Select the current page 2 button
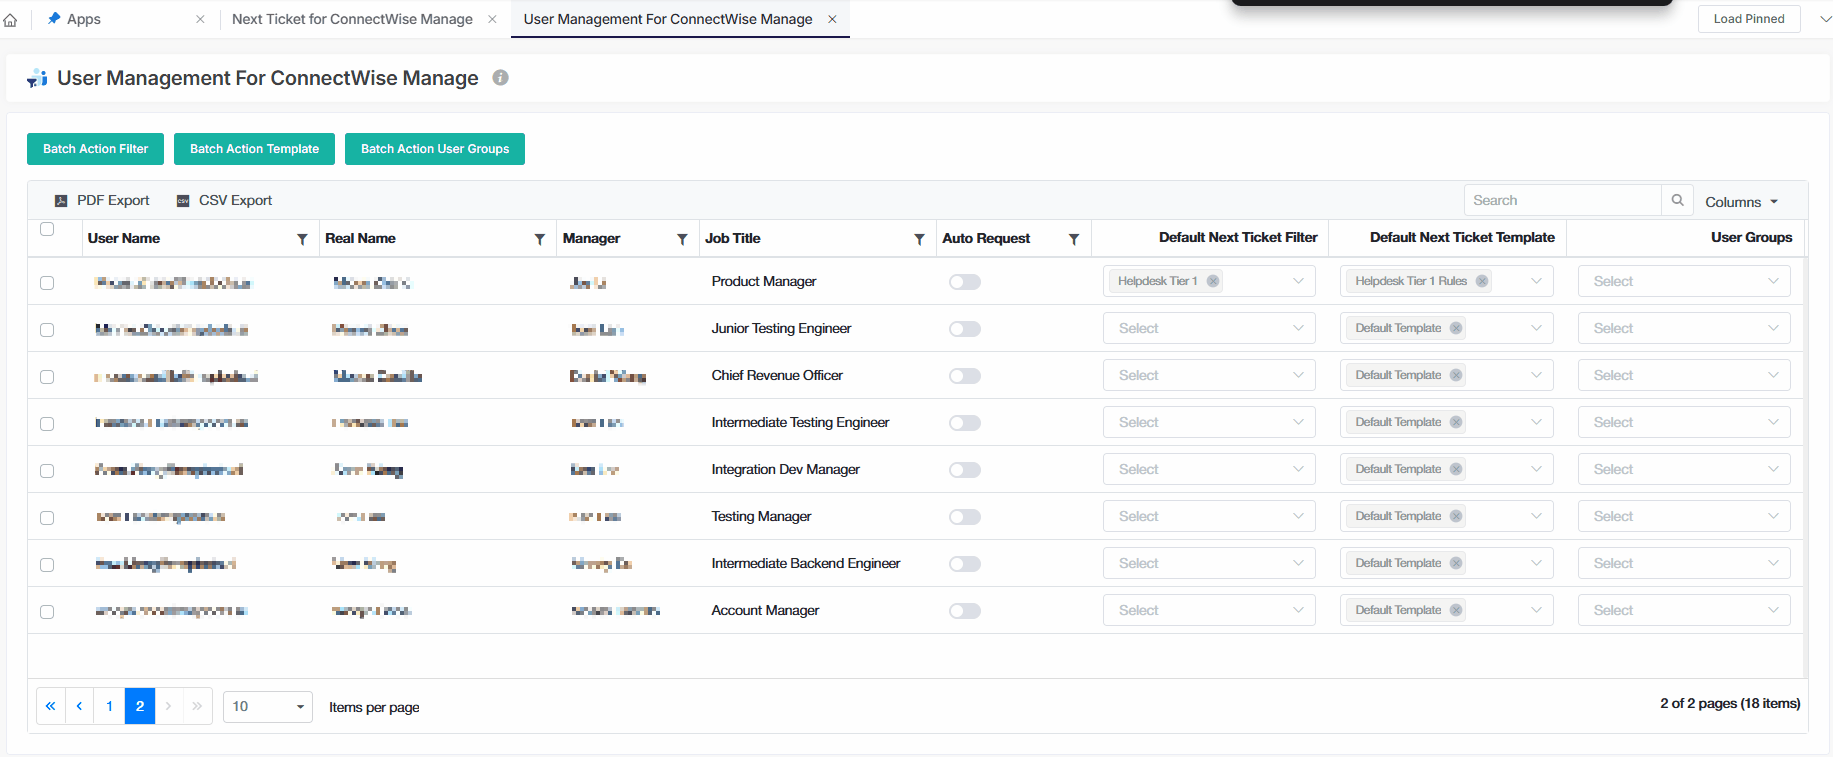Screen dimensions: 1833x757 [140, 706]
